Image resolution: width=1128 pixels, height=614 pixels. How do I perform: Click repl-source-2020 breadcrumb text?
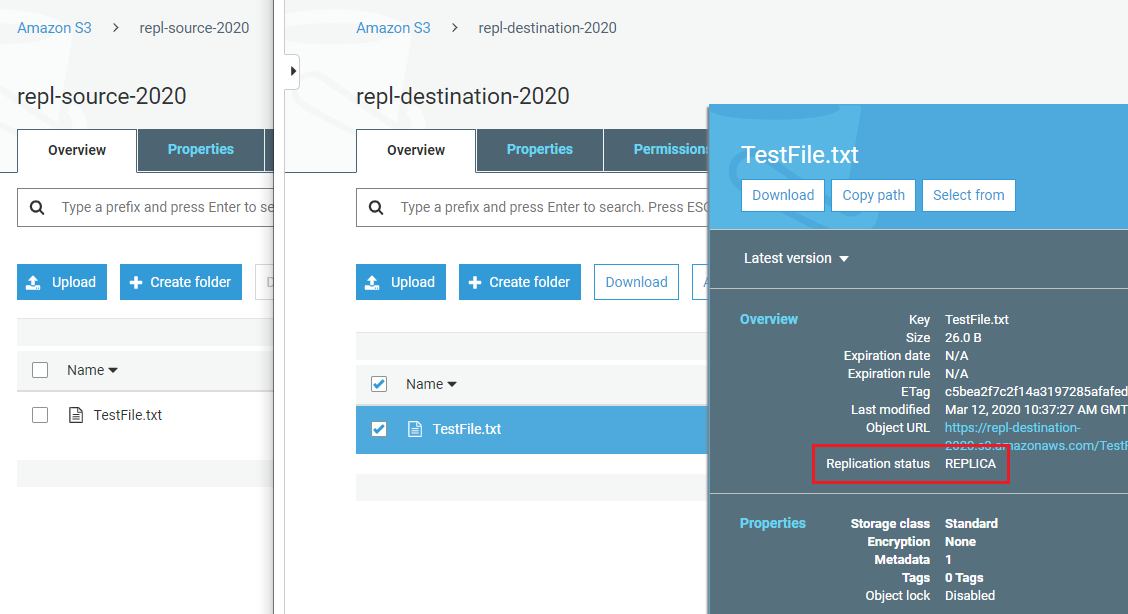(x=194, y=28)
